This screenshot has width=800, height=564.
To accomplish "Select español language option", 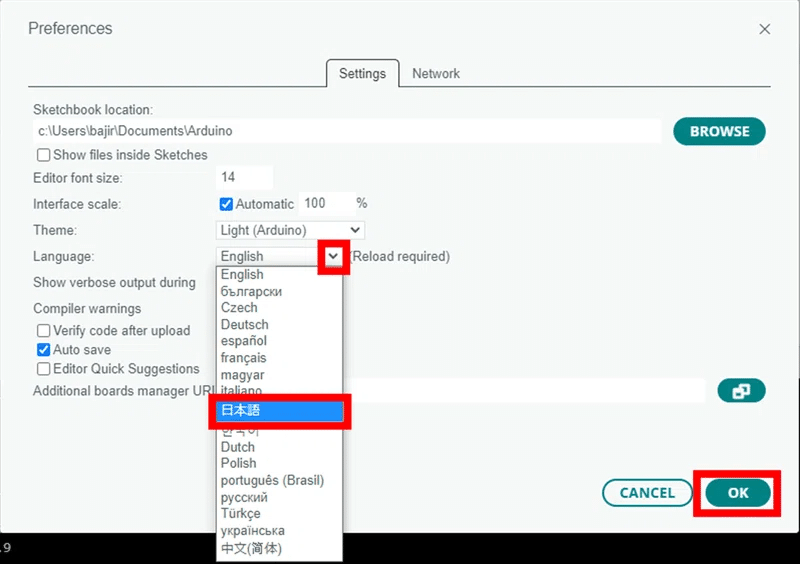I will click(x=279, y=341).
